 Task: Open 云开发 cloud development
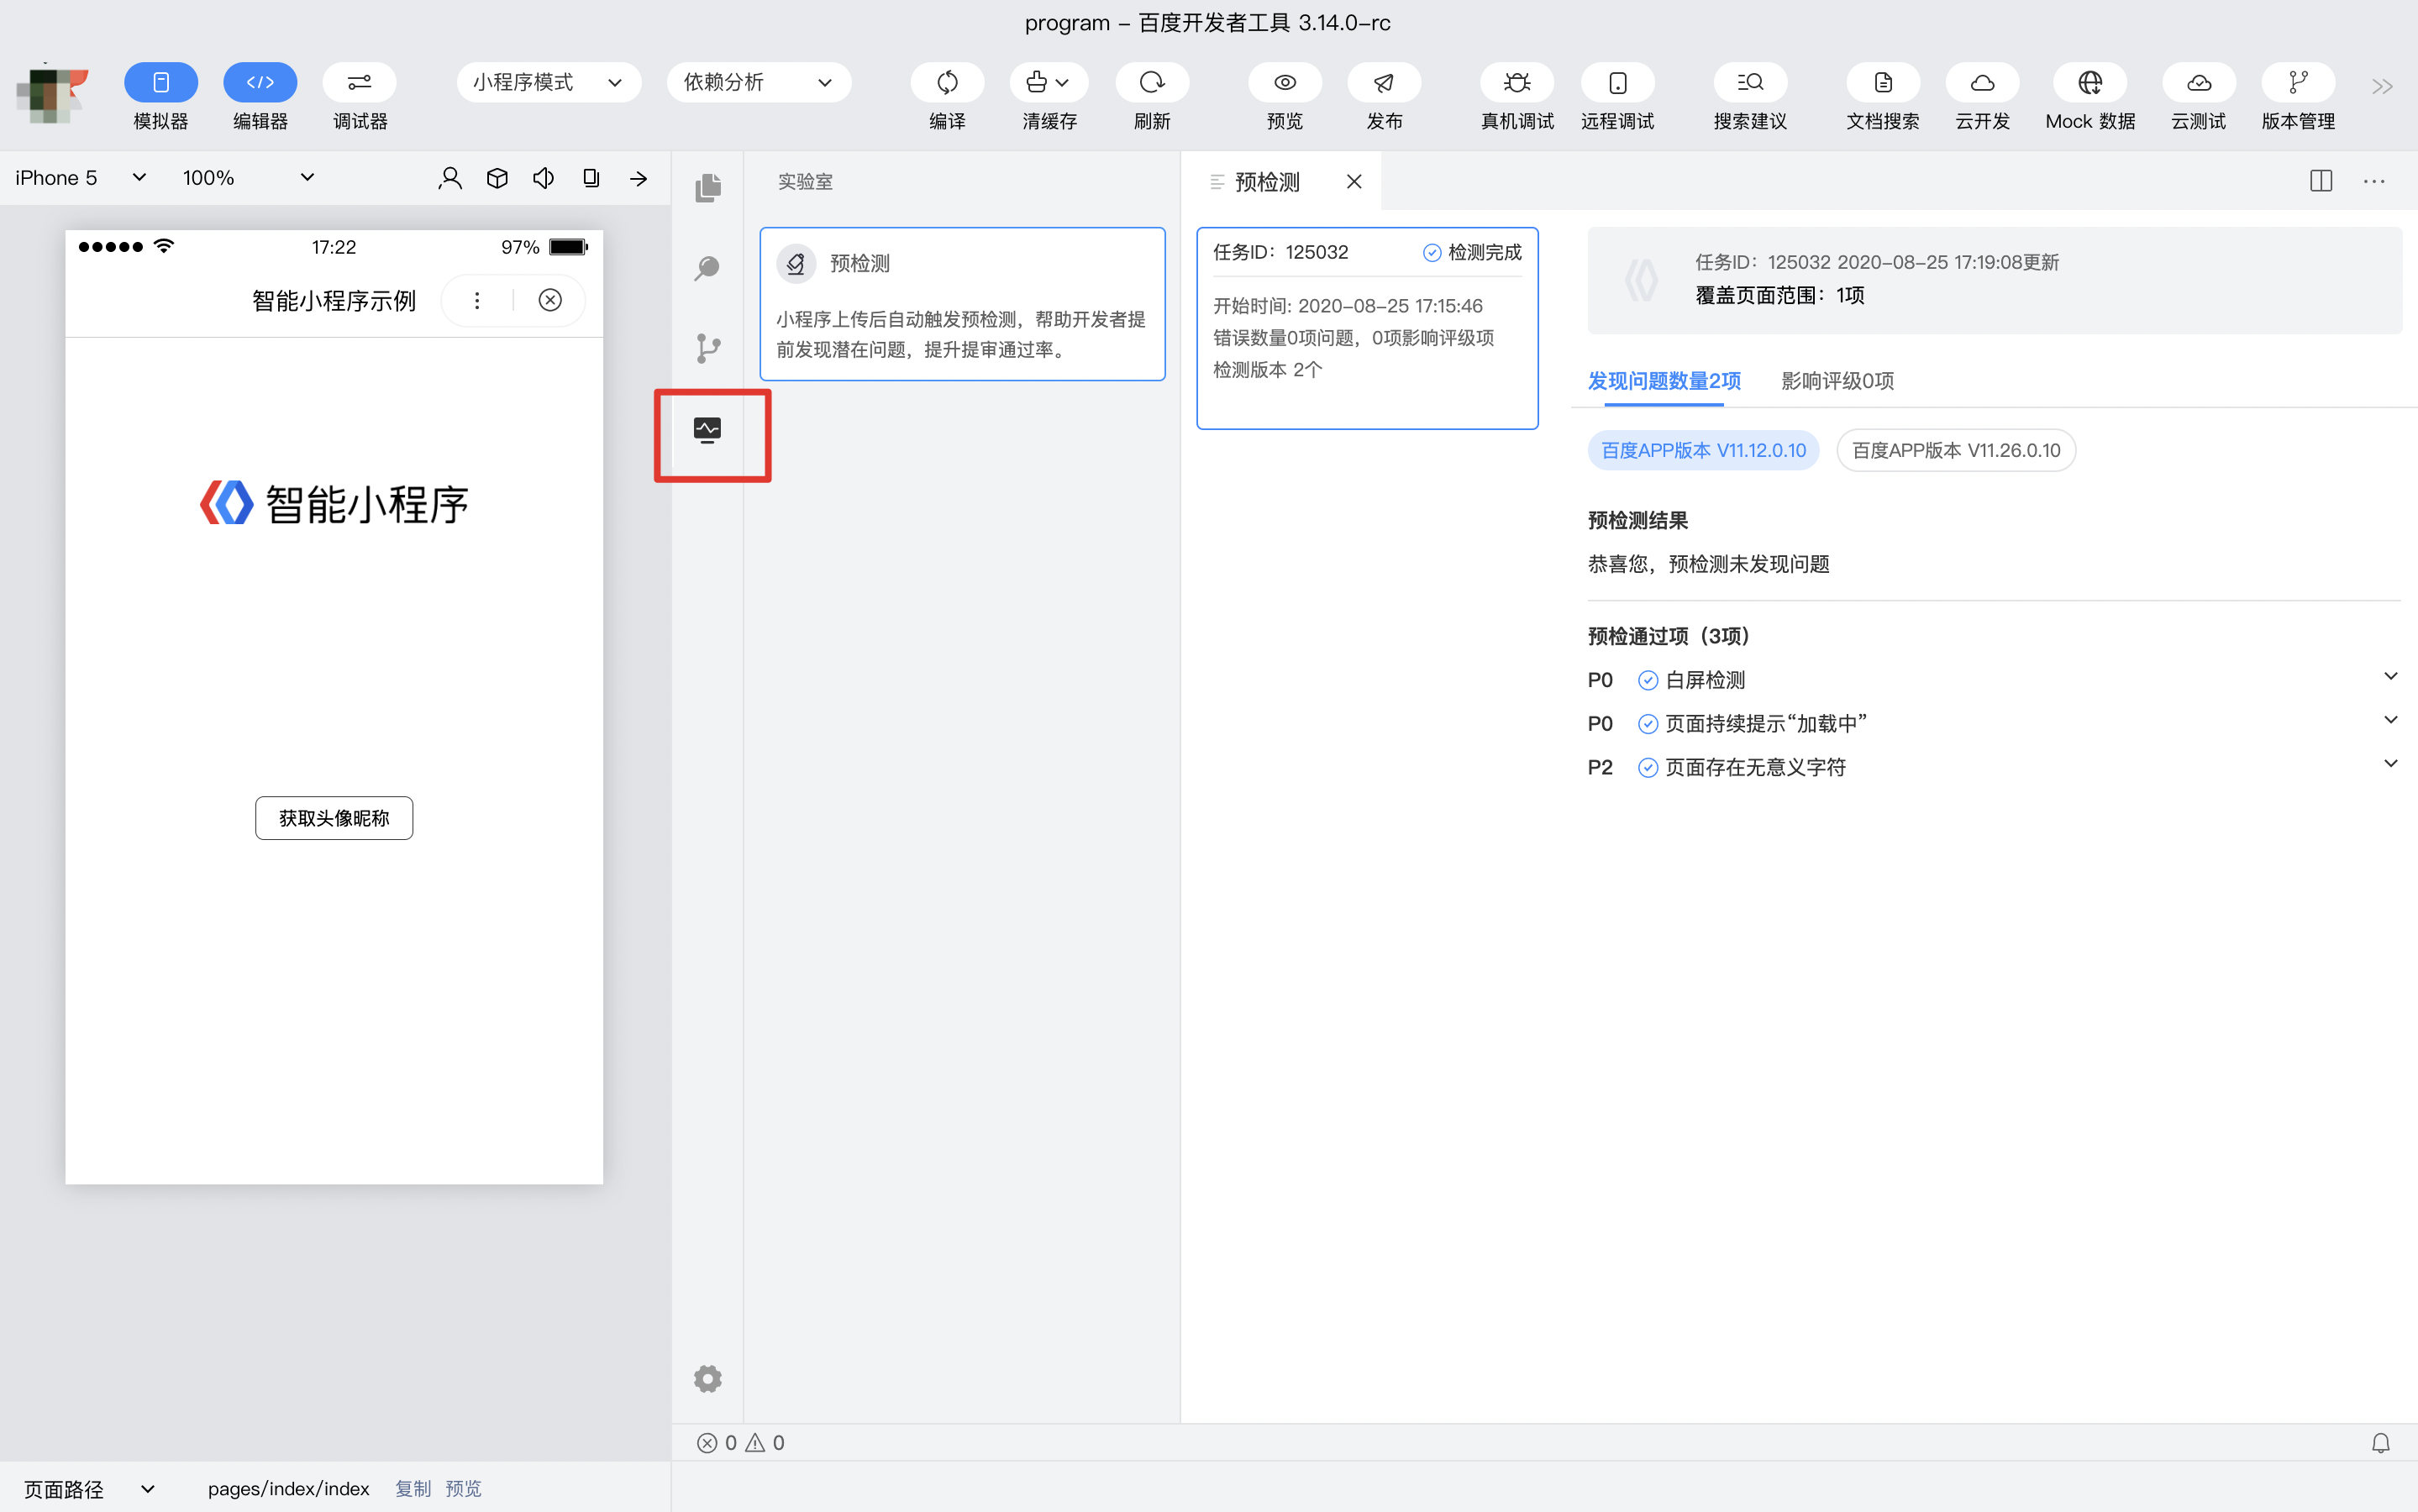point(1982,82)
